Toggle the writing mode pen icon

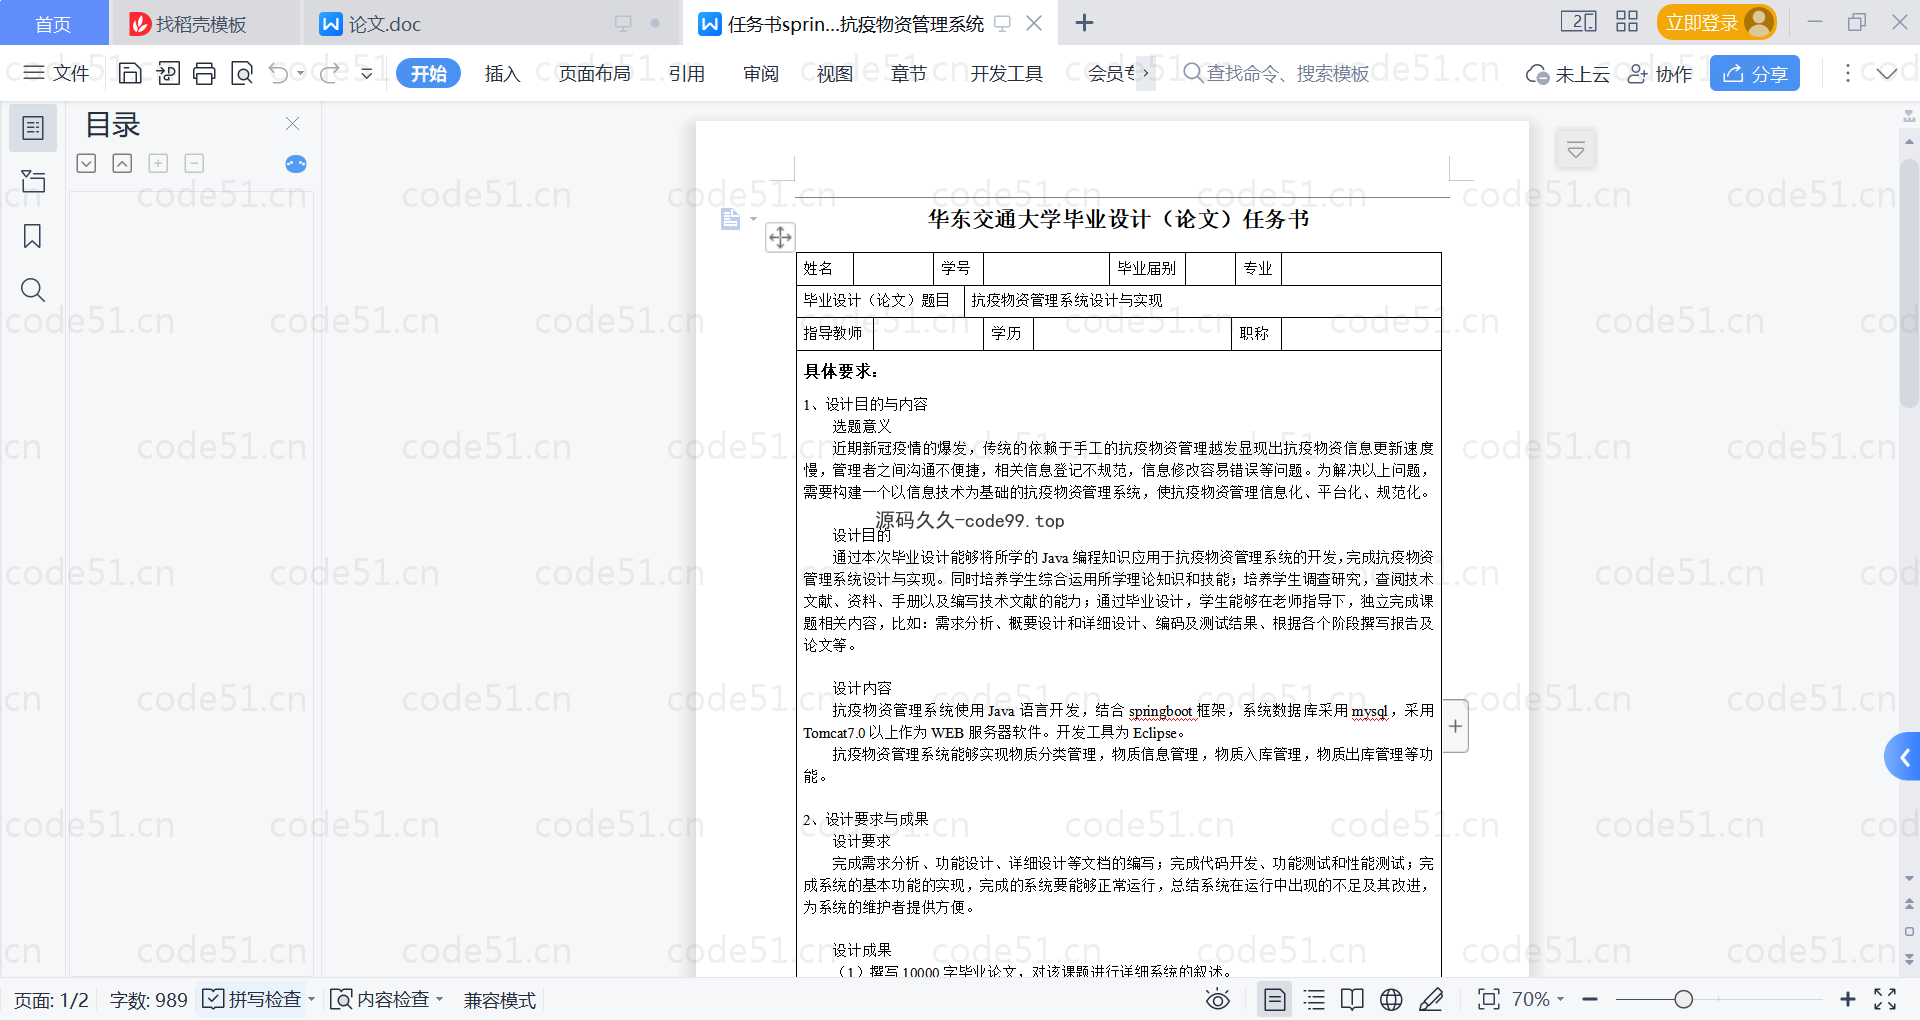[x=1431, y=999]
